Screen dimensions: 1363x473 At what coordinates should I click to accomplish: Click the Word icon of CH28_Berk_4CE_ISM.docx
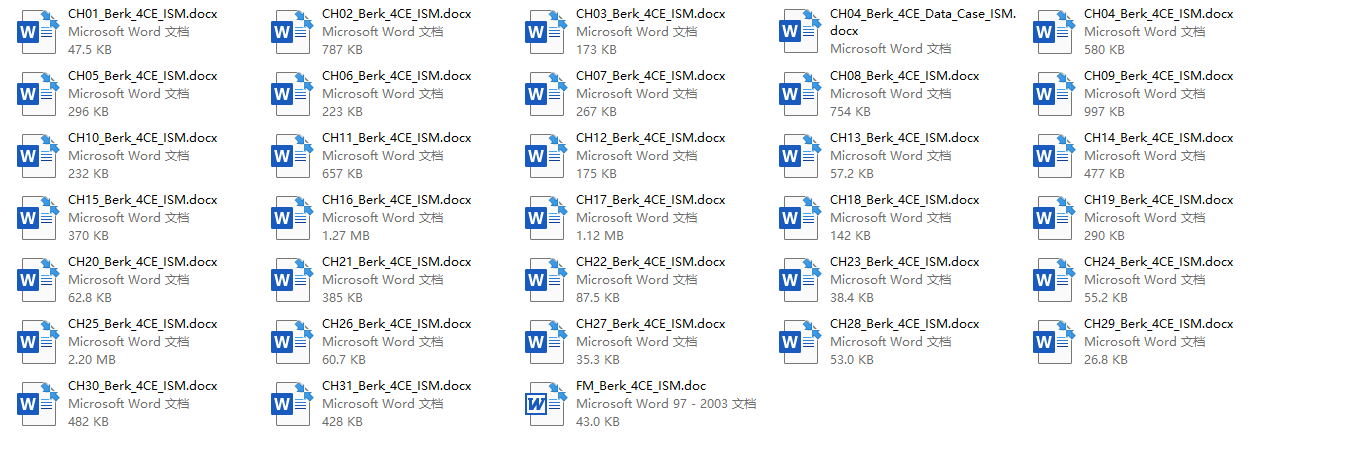[x=801, y=342]
